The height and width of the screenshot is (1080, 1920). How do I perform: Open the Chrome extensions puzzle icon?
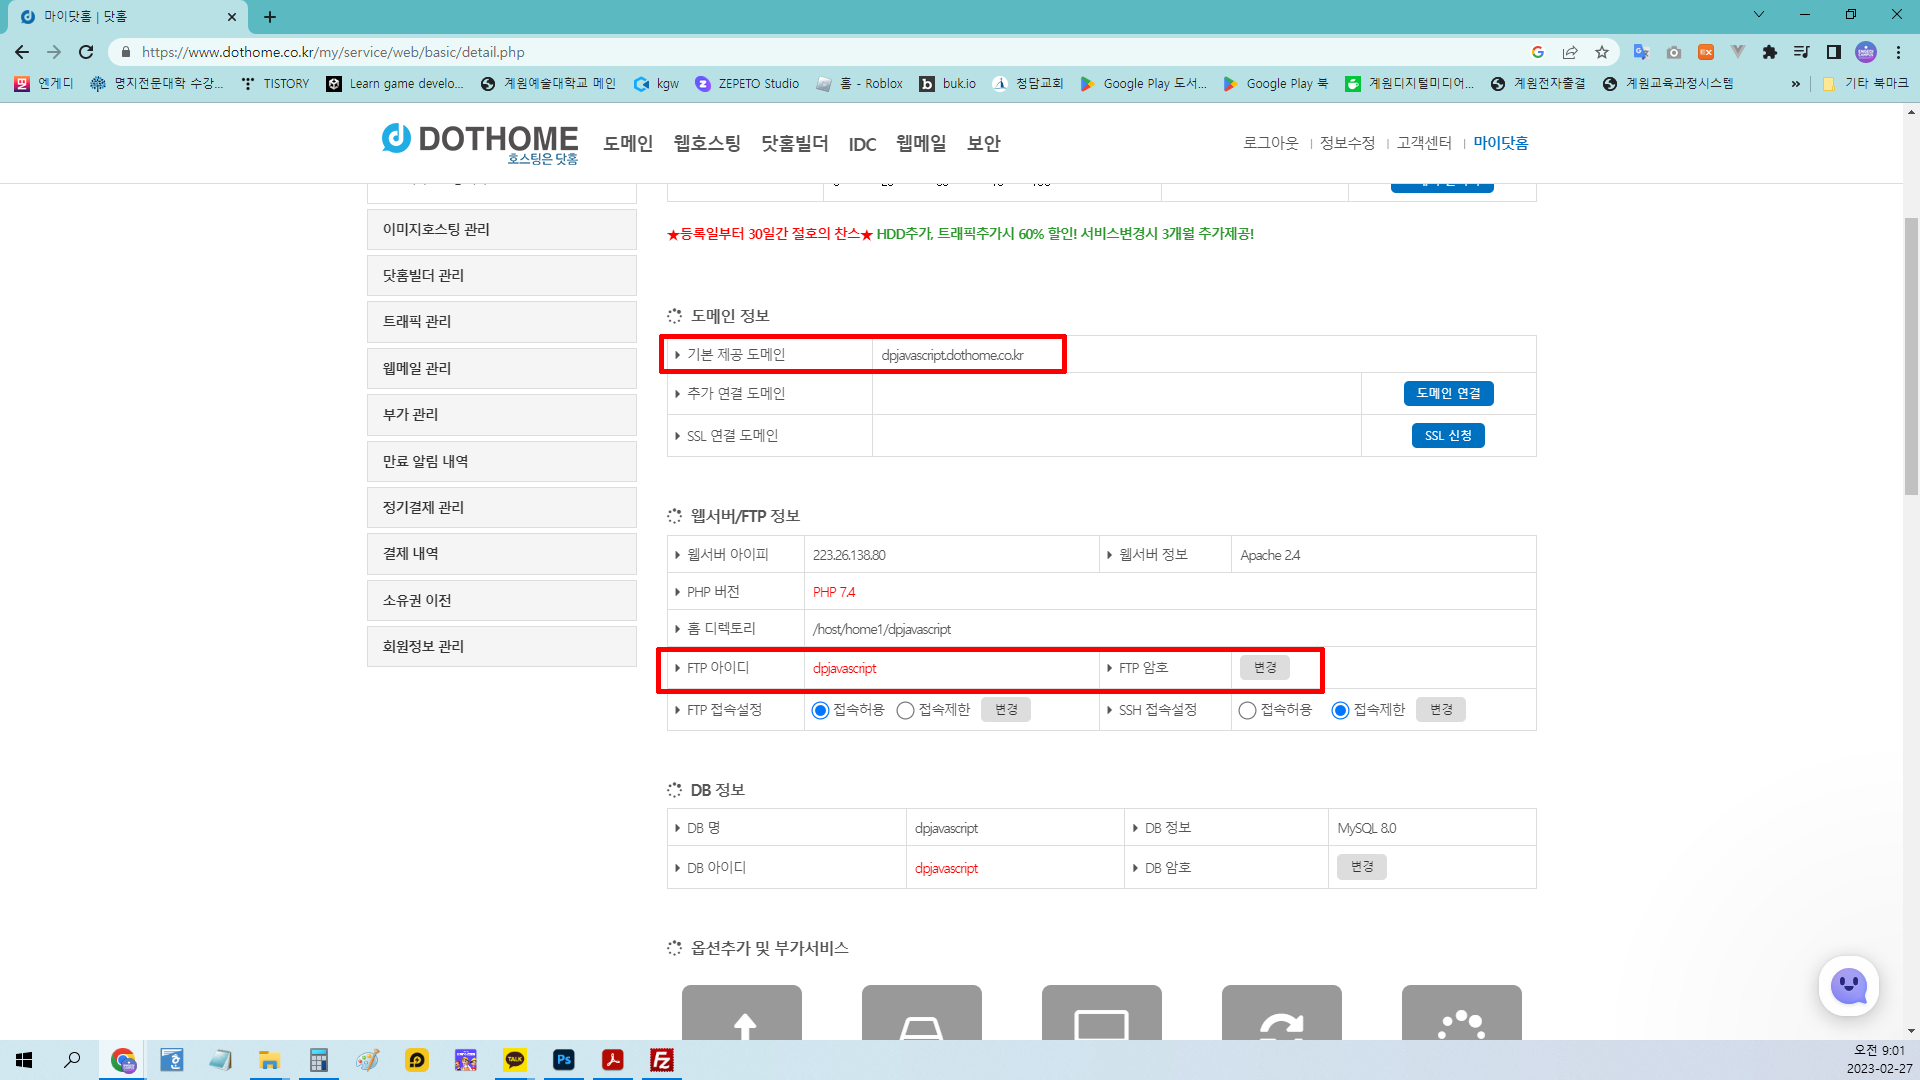pos(1770,52)
